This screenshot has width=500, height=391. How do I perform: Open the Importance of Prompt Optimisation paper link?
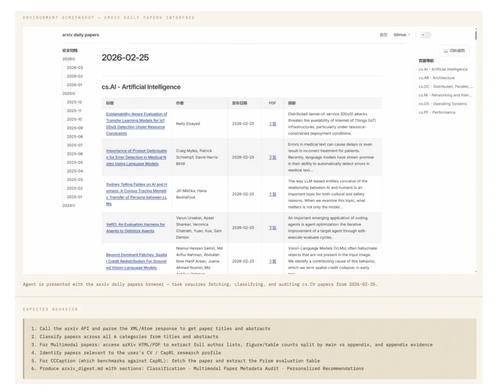click(136, 157)
